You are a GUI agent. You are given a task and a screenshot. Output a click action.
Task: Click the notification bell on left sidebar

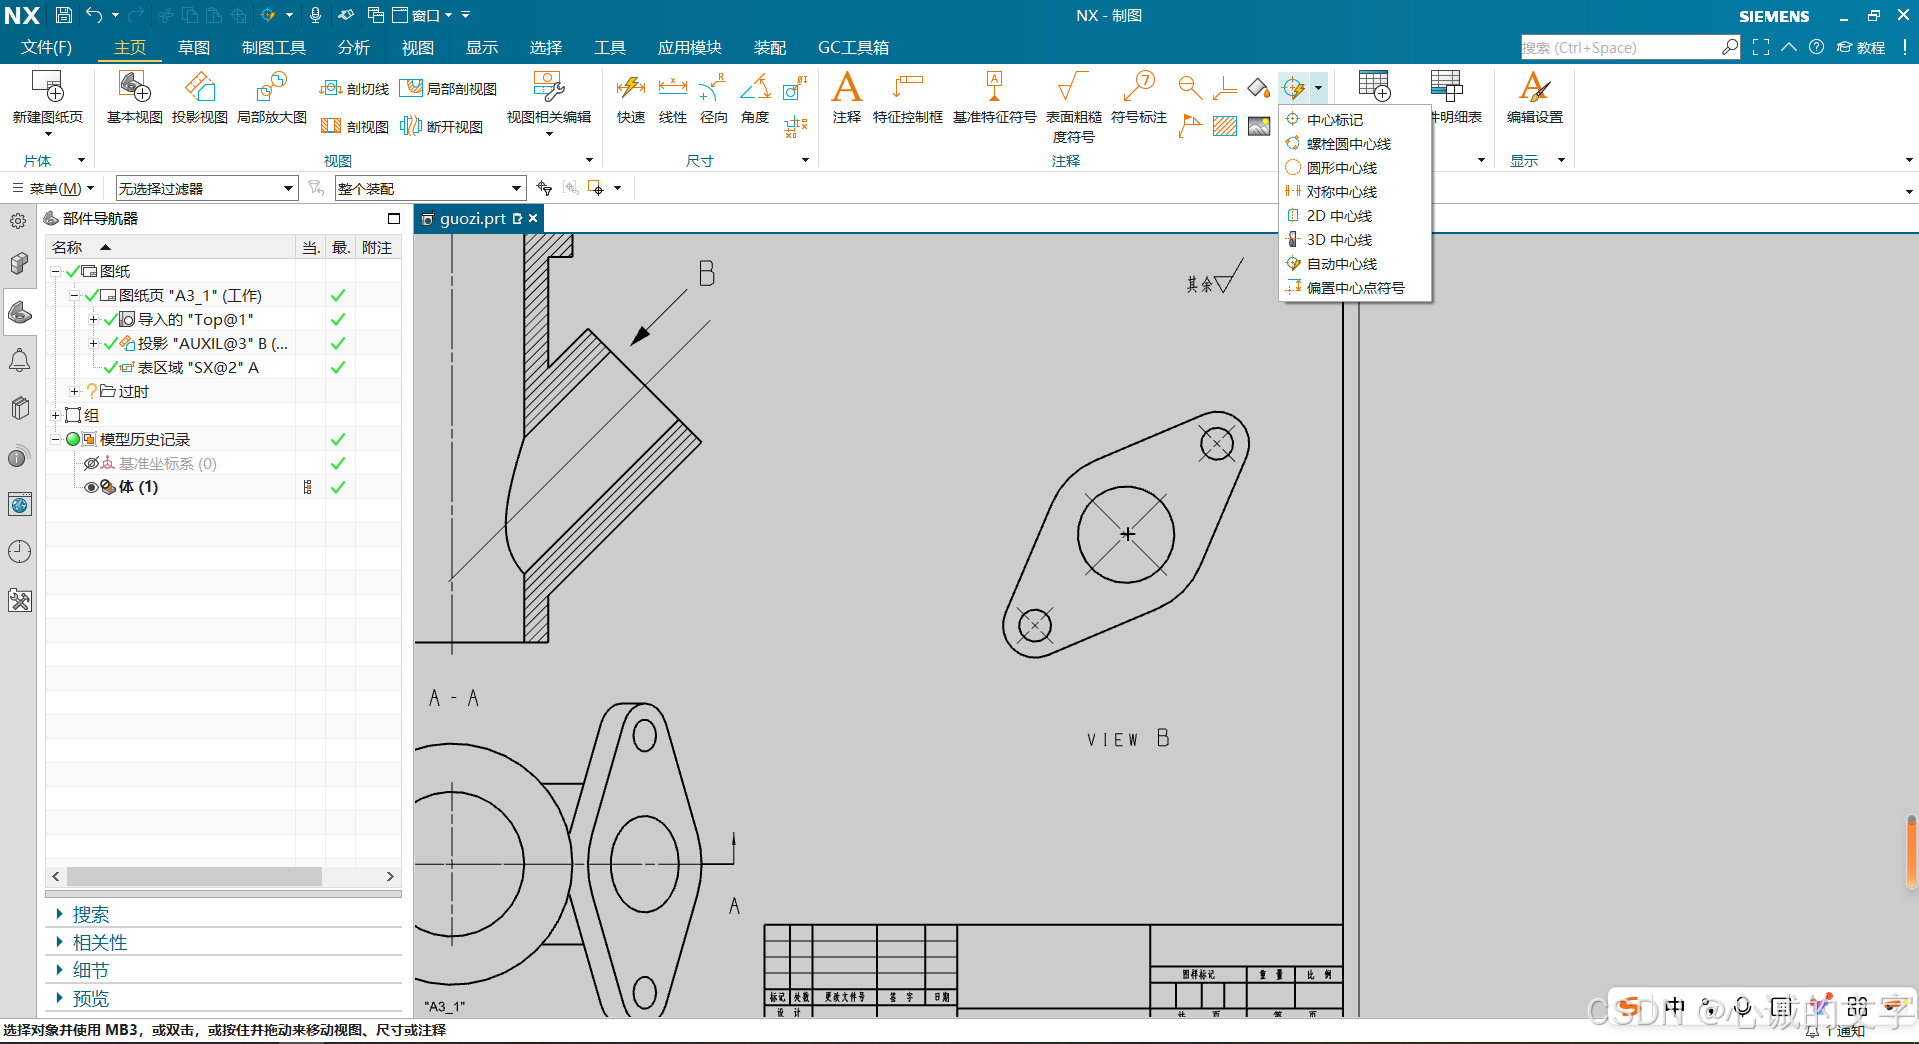[x=19, y=360]
